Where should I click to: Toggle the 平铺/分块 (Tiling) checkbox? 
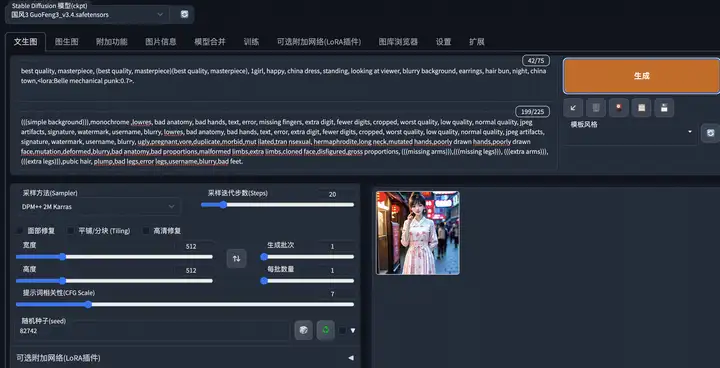coord(71,231)
